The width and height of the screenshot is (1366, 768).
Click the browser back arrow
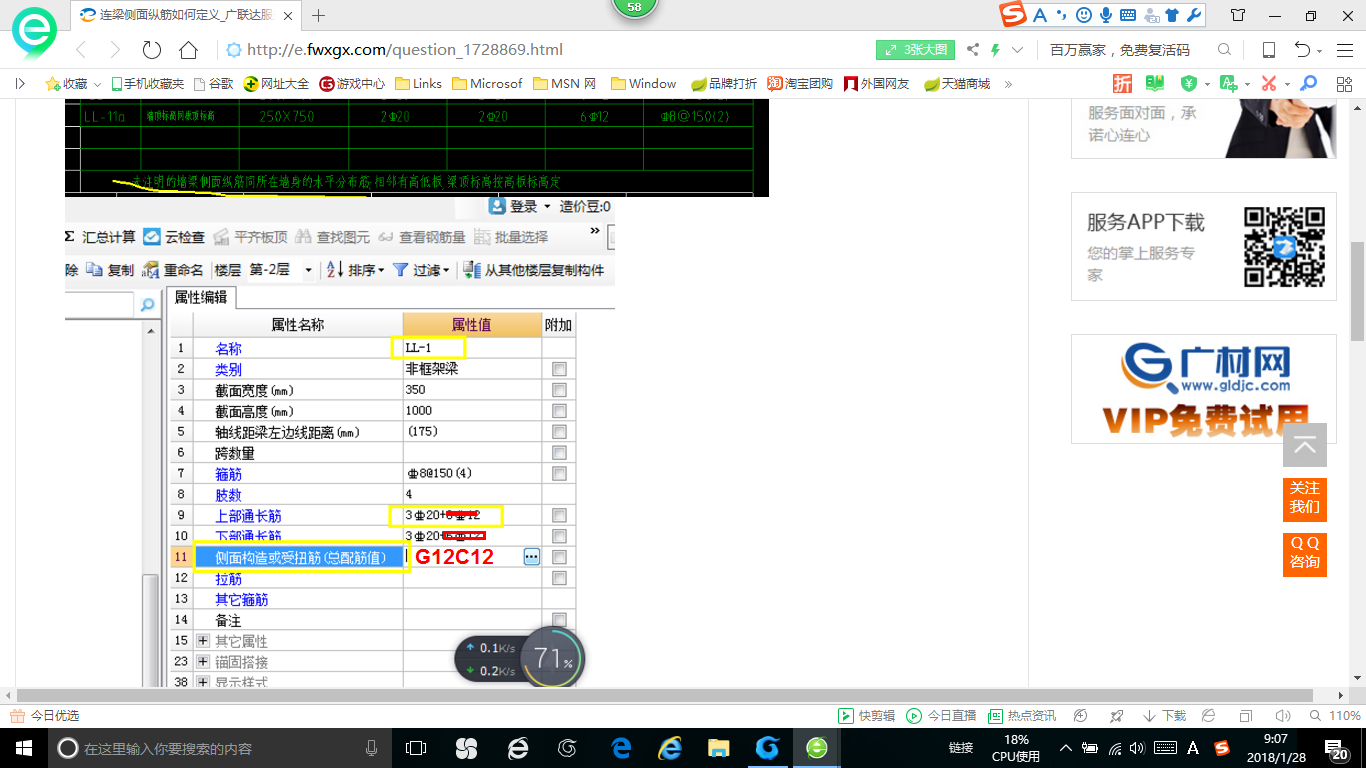[x=82, y=50]
